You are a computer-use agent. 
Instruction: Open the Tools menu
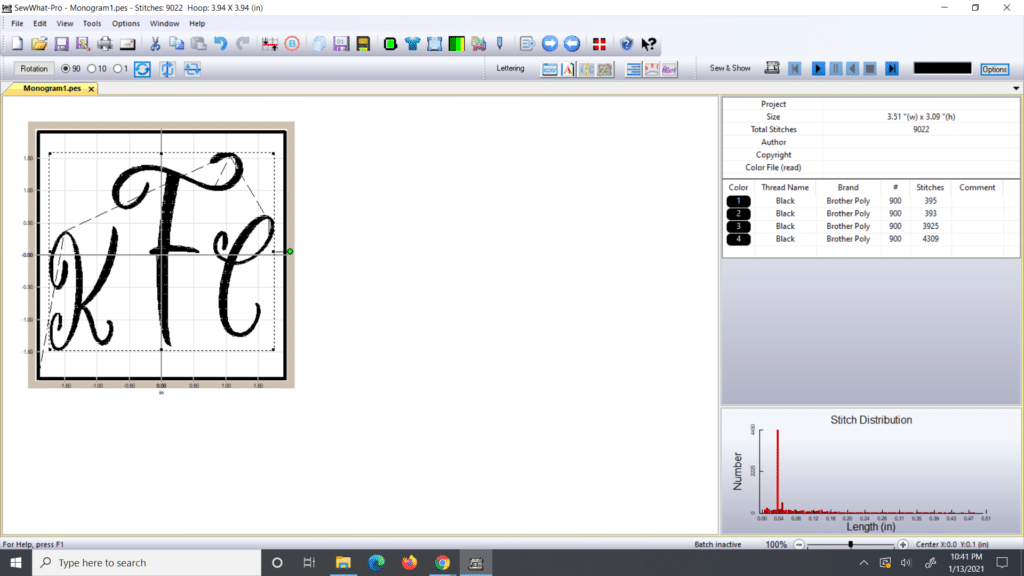click(92, 23)
